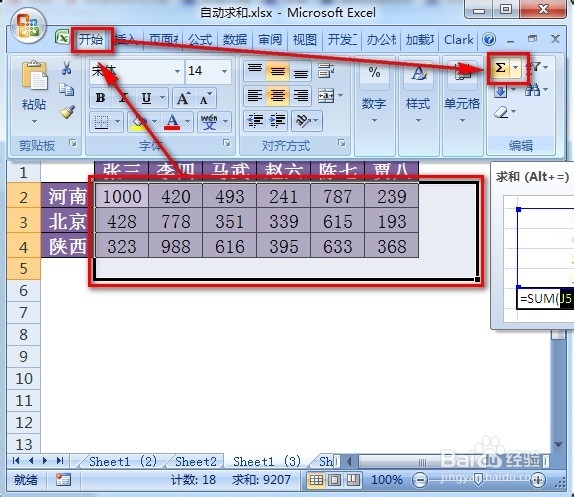574x497 pixels.
Task: Switch to the 视图 ribbon tab
Action: [305, 40]
